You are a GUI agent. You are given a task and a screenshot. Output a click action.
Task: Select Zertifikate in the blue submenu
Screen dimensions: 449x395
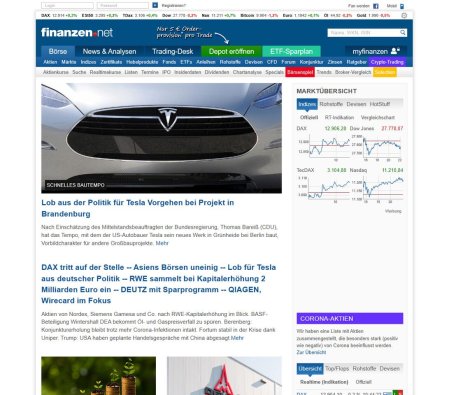click(x=111, y=62)
